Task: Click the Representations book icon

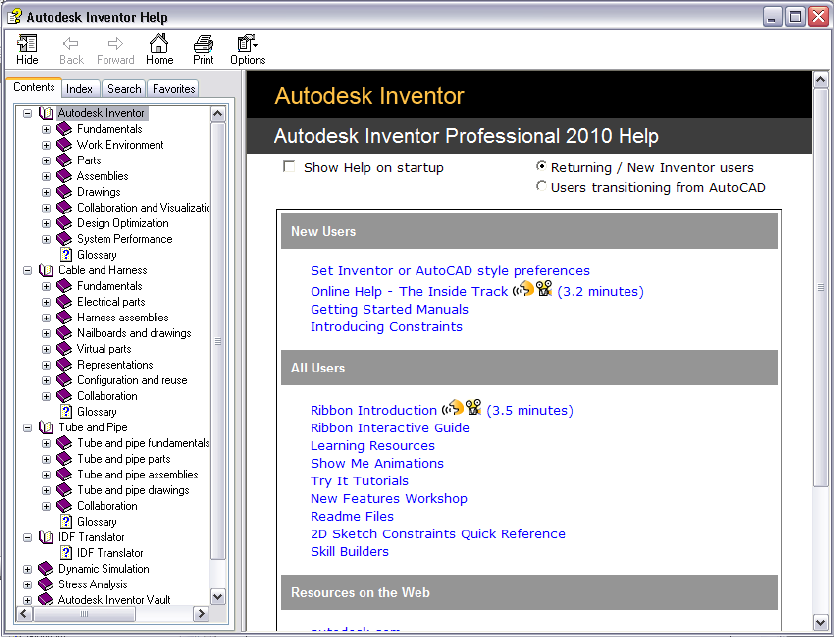Action: tap(64, 365)
